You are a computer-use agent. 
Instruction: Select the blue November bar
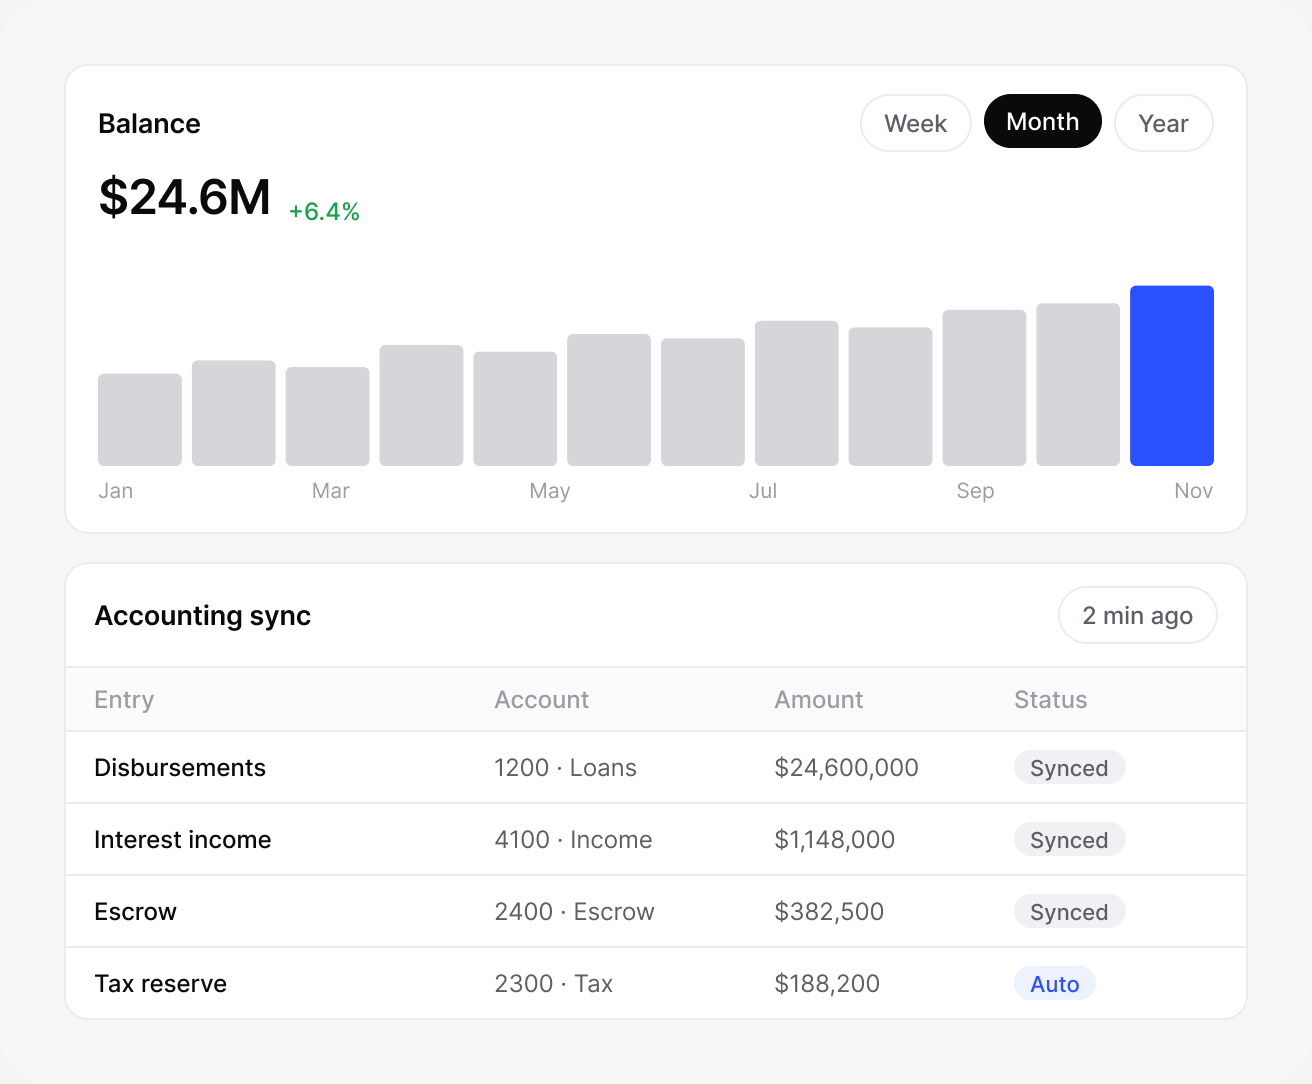pos(1171,376)
